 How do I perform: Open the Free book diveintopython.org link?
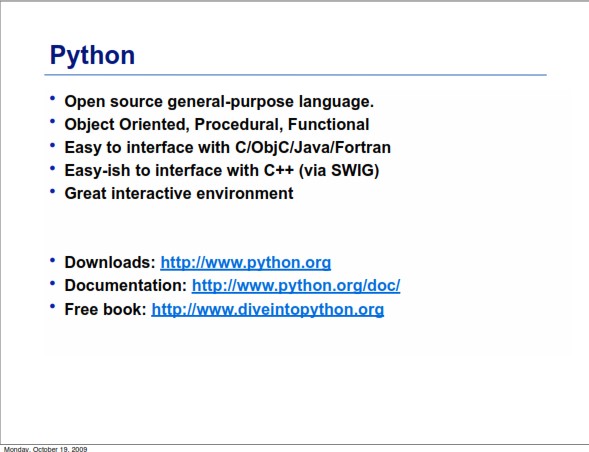tap(267, 310)
